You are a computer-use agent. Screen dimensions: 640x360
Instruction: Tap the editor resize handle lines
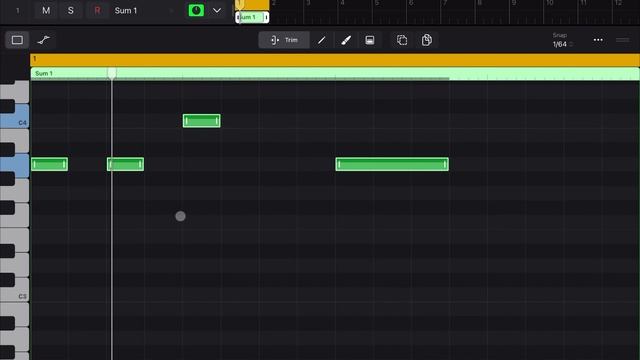point(623,40)
